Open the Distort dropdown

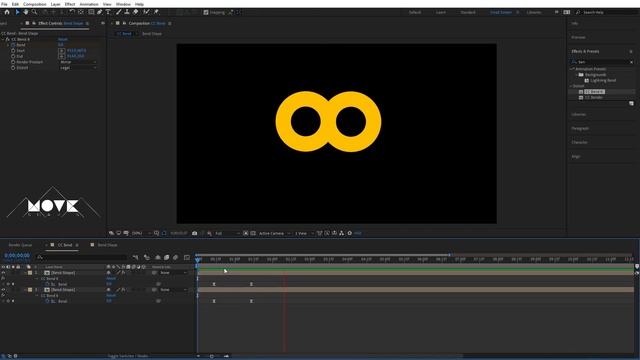[78, 68]
